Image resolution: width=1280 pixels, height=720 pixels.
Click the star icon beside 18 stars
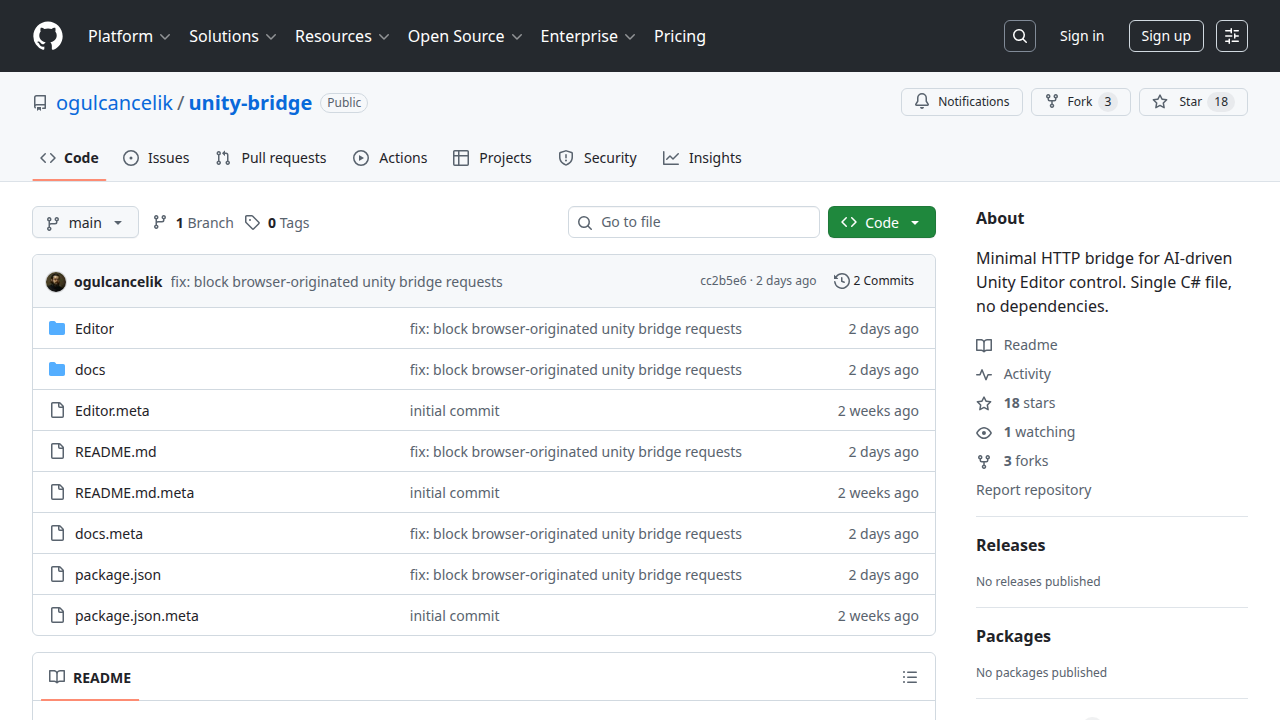(x=984, y=403)
